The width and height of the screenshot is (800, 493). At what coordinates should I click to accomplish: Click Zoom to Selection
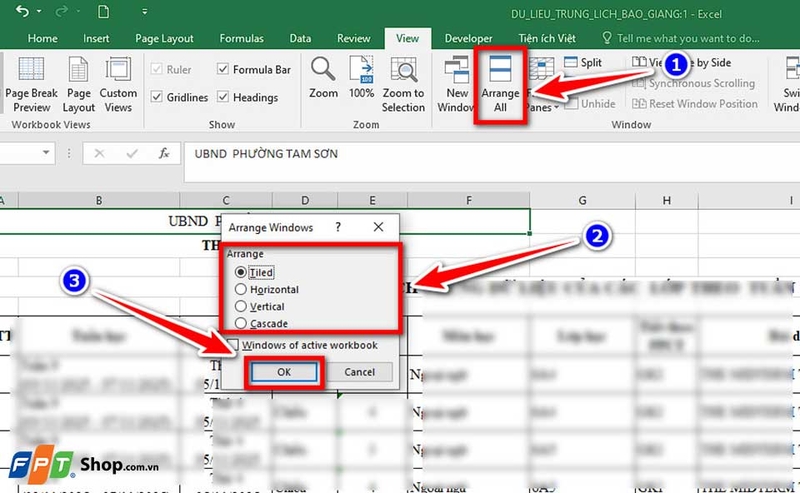tap(403, 85)
